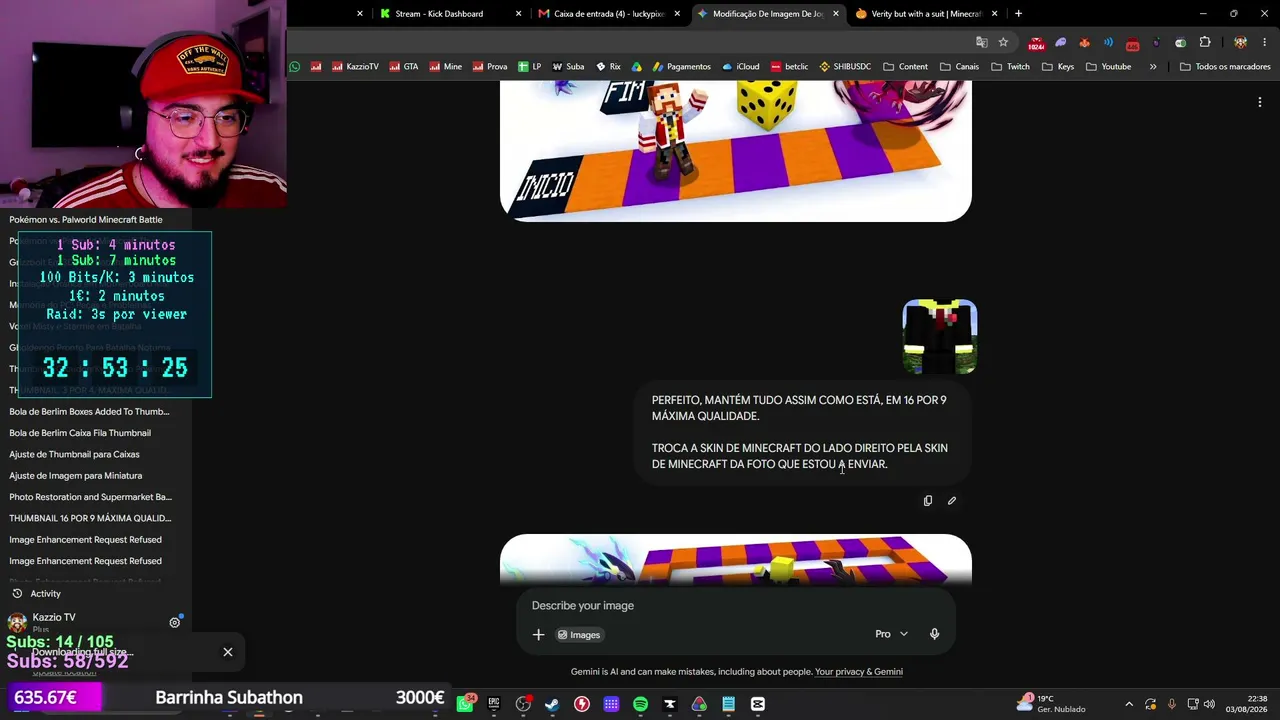This screenshot has width=1280, height=720.
Task: Deselect the Images tool chip
Action: click(579, 635)
